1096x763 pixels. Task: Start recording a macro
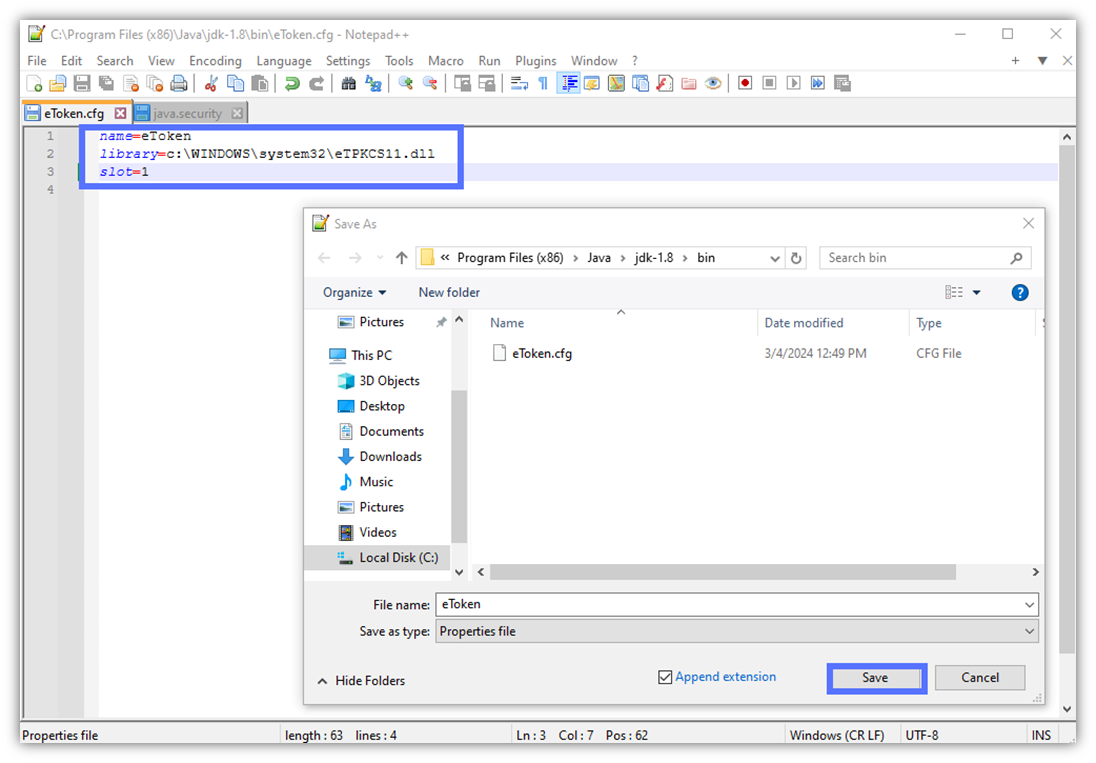click(745, 83)
